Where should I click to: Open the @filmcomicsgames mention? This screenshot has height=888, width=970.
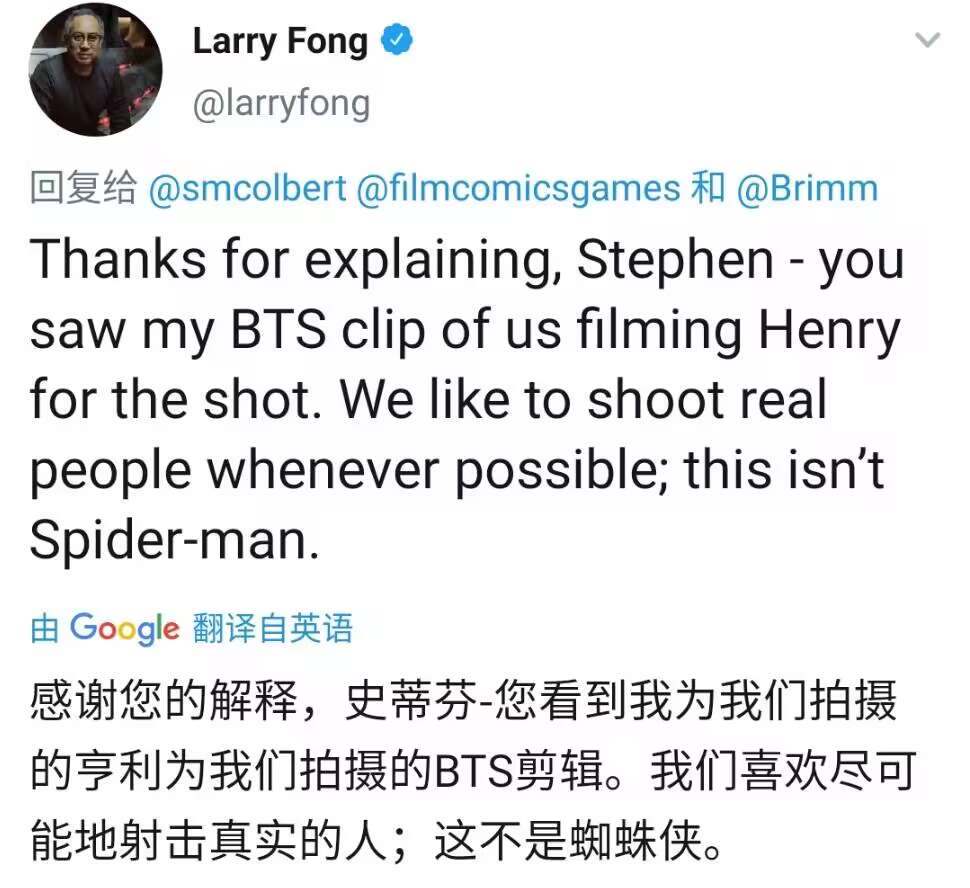[518, 188]
